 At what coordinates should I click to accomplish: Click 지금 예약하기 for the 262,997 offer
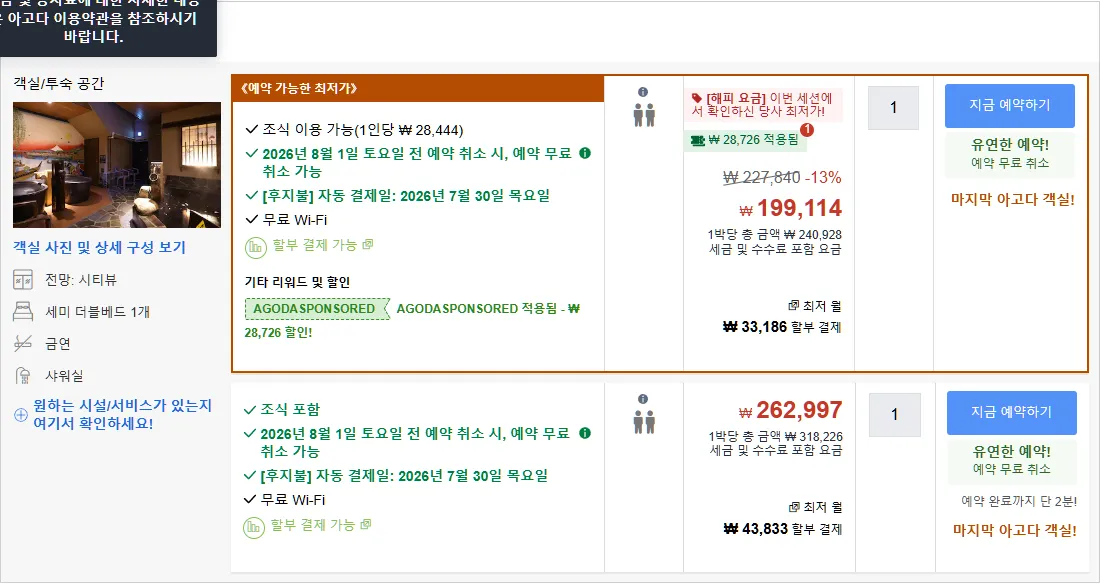[x=1012, y=413]
